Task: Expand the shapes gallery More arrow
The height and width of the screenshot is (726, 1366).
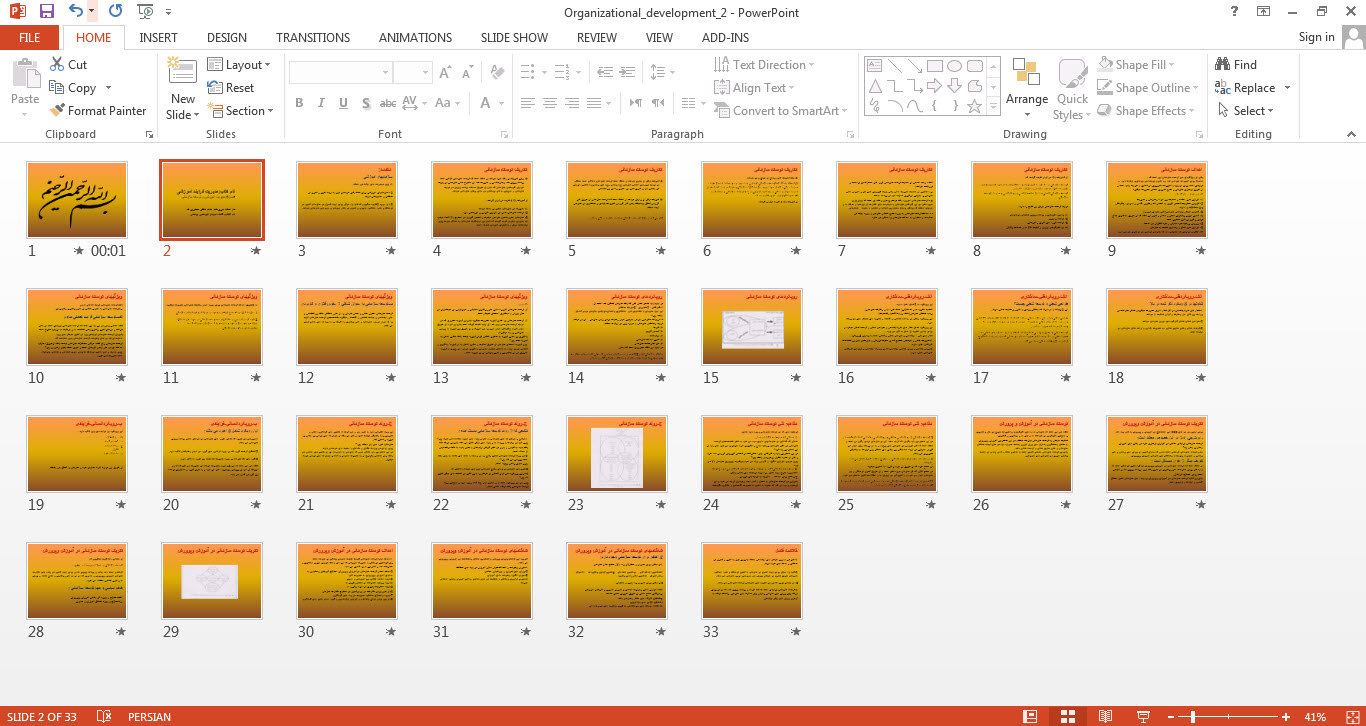Action: [993, 104]
